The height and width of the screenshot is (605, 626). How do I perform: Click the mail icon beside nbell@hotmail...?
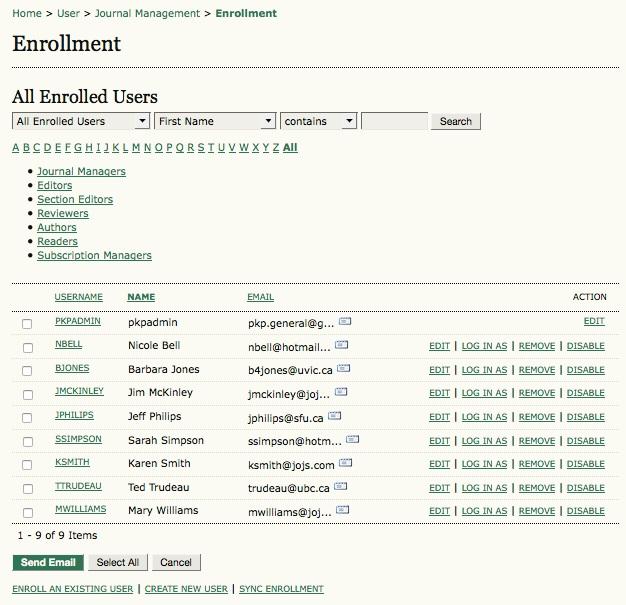[x=341, y=344]
